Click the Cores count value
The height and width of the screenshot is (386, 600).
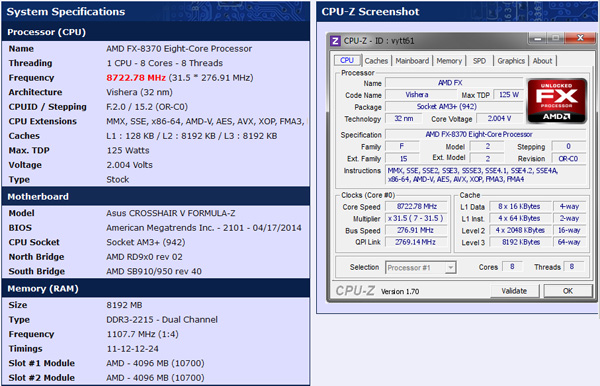pos(512,267)
